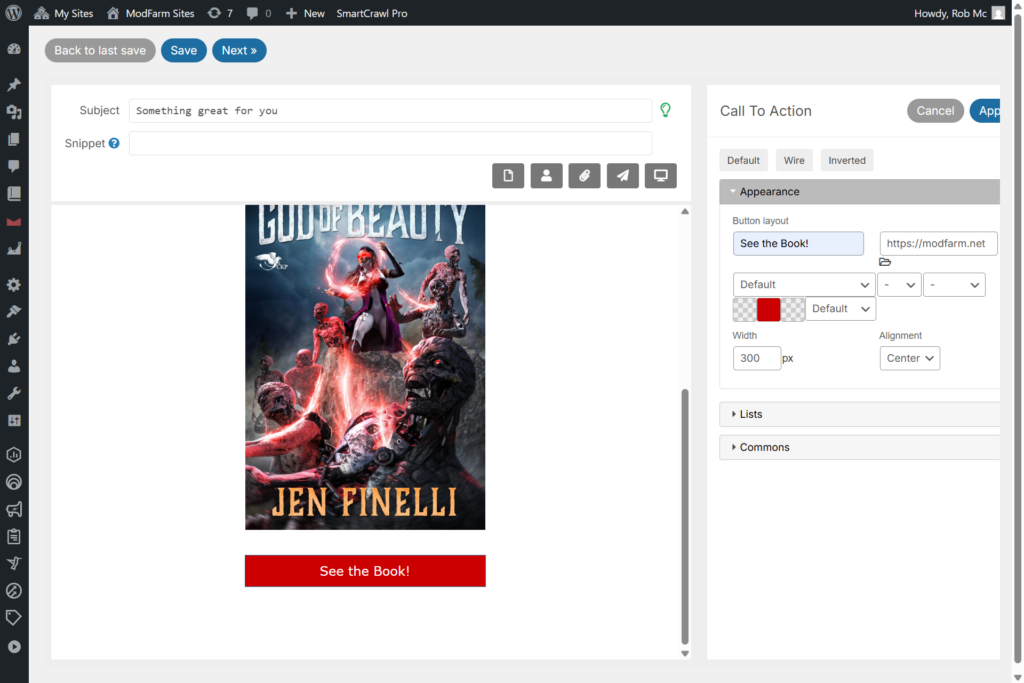Open the Alignment dropdown set to Center
The width and height of the screenshot is (1024, 683).
tap(909, 358)
